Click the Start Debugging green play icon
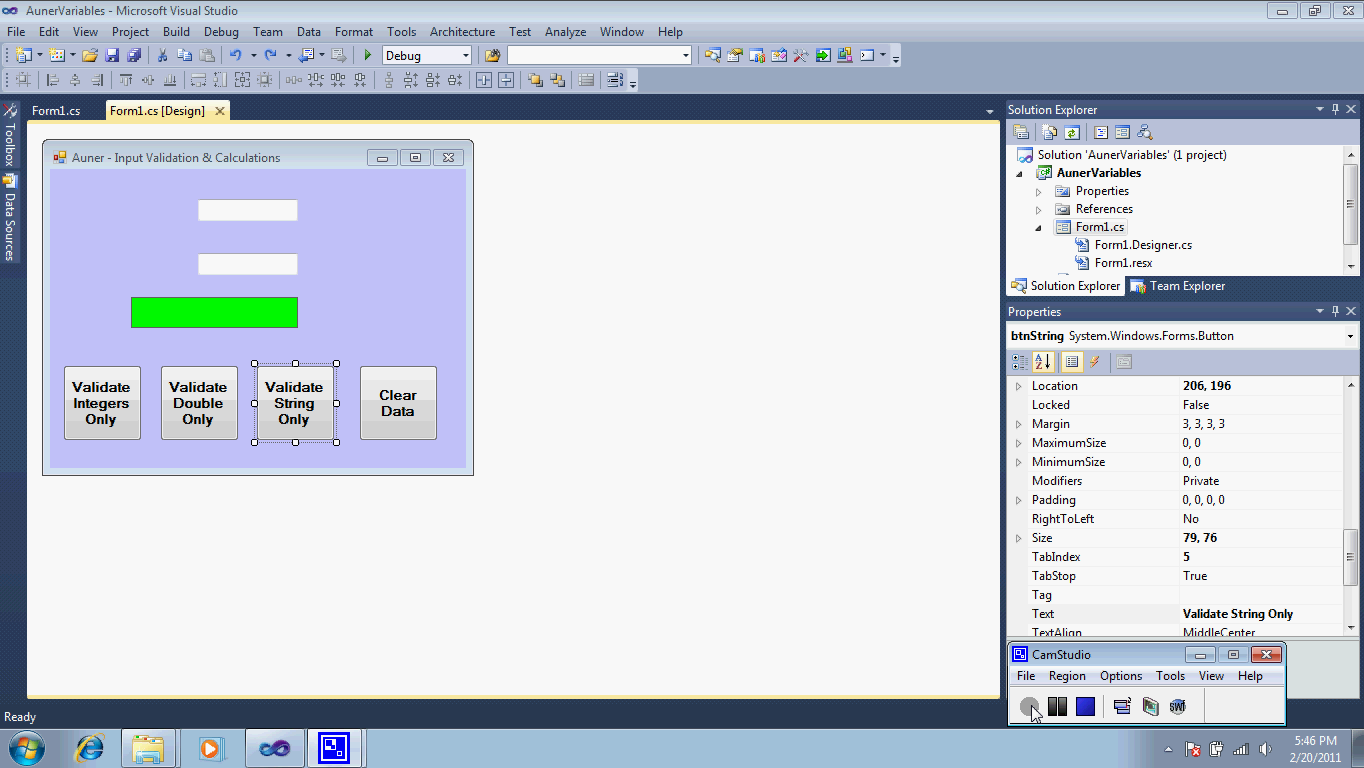Screen dimensions: 1364x768 click(368, 56)
